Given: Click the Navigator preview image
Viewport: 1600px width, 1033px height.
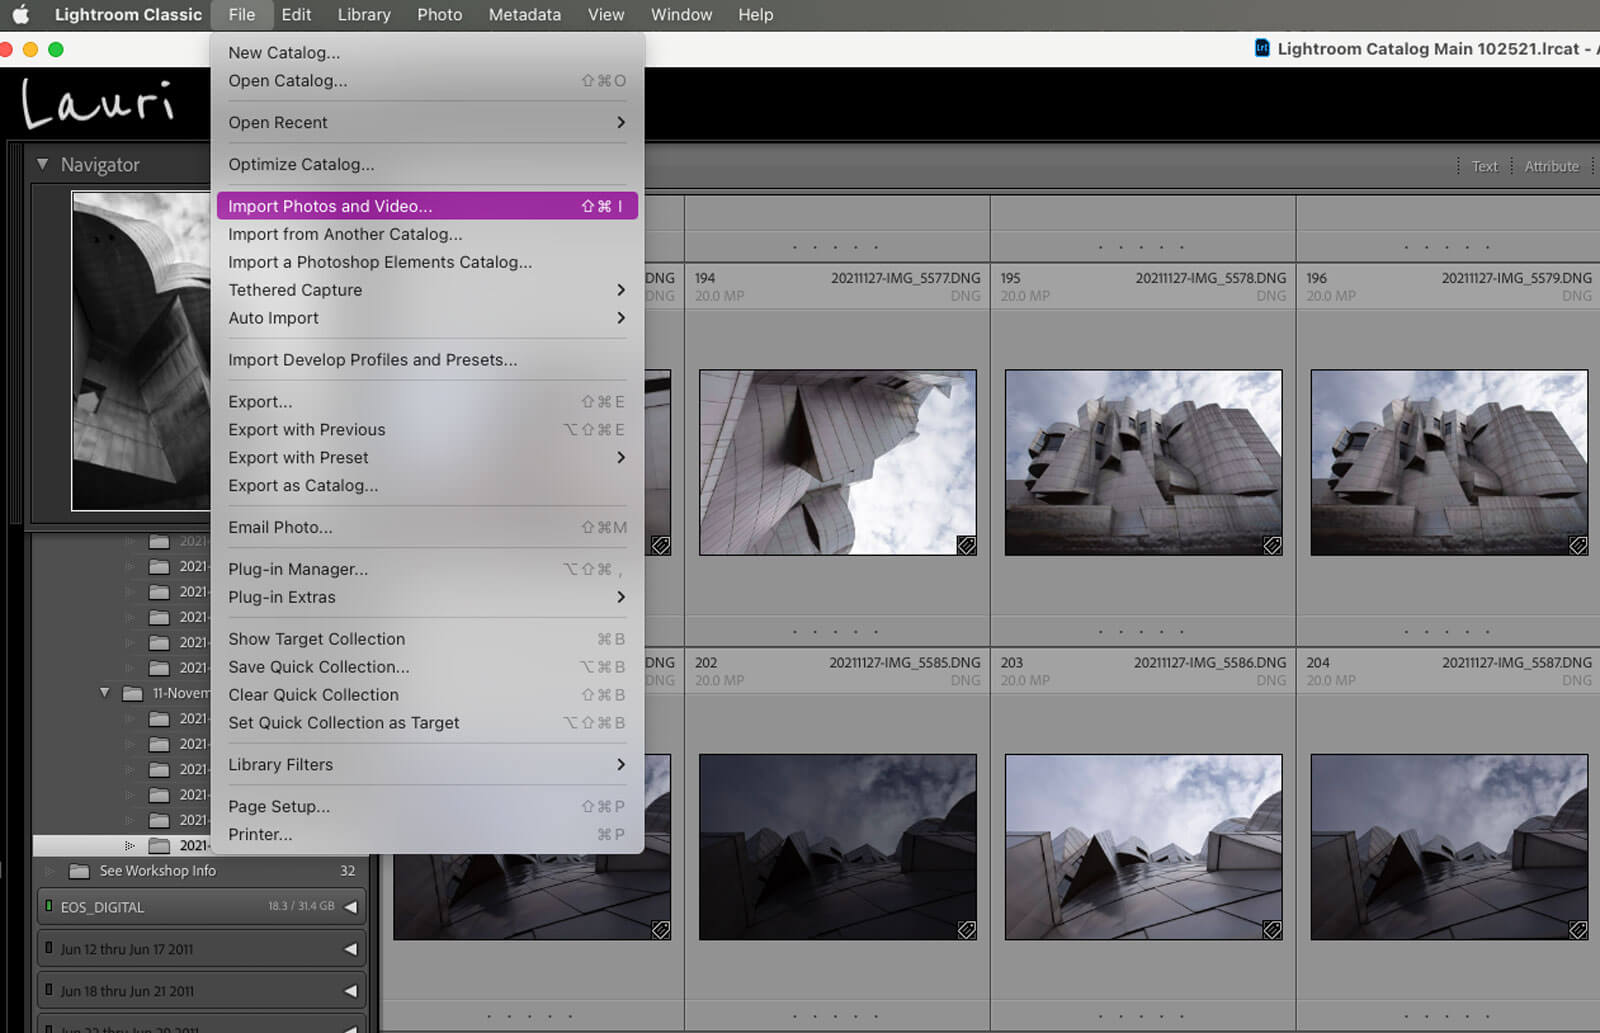Looking at the screenshot, I should point(140,351).
